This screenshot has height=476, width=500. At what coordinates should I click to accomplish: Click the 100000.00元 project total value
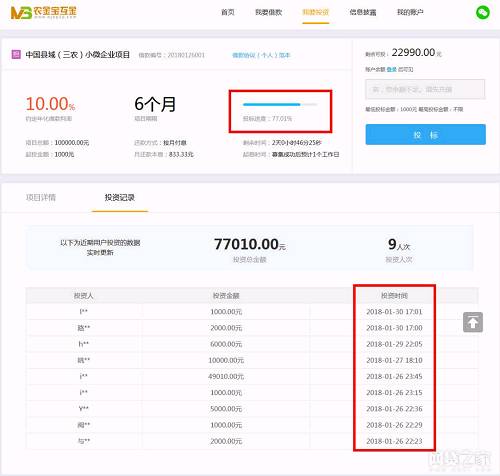coord(72,143)
